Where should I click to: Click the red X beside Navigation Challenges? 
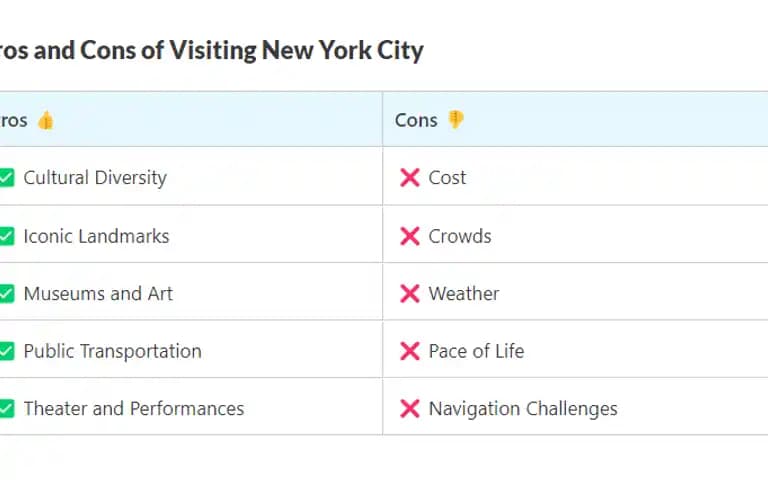click(410, 408)
